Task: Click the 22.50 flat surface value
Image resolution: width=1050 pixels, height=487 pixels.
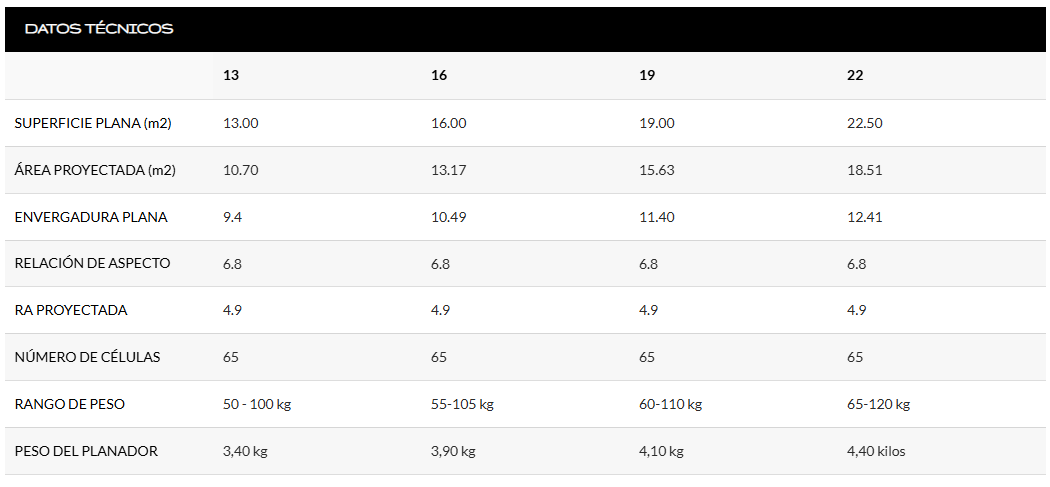Action: [865, 123]
